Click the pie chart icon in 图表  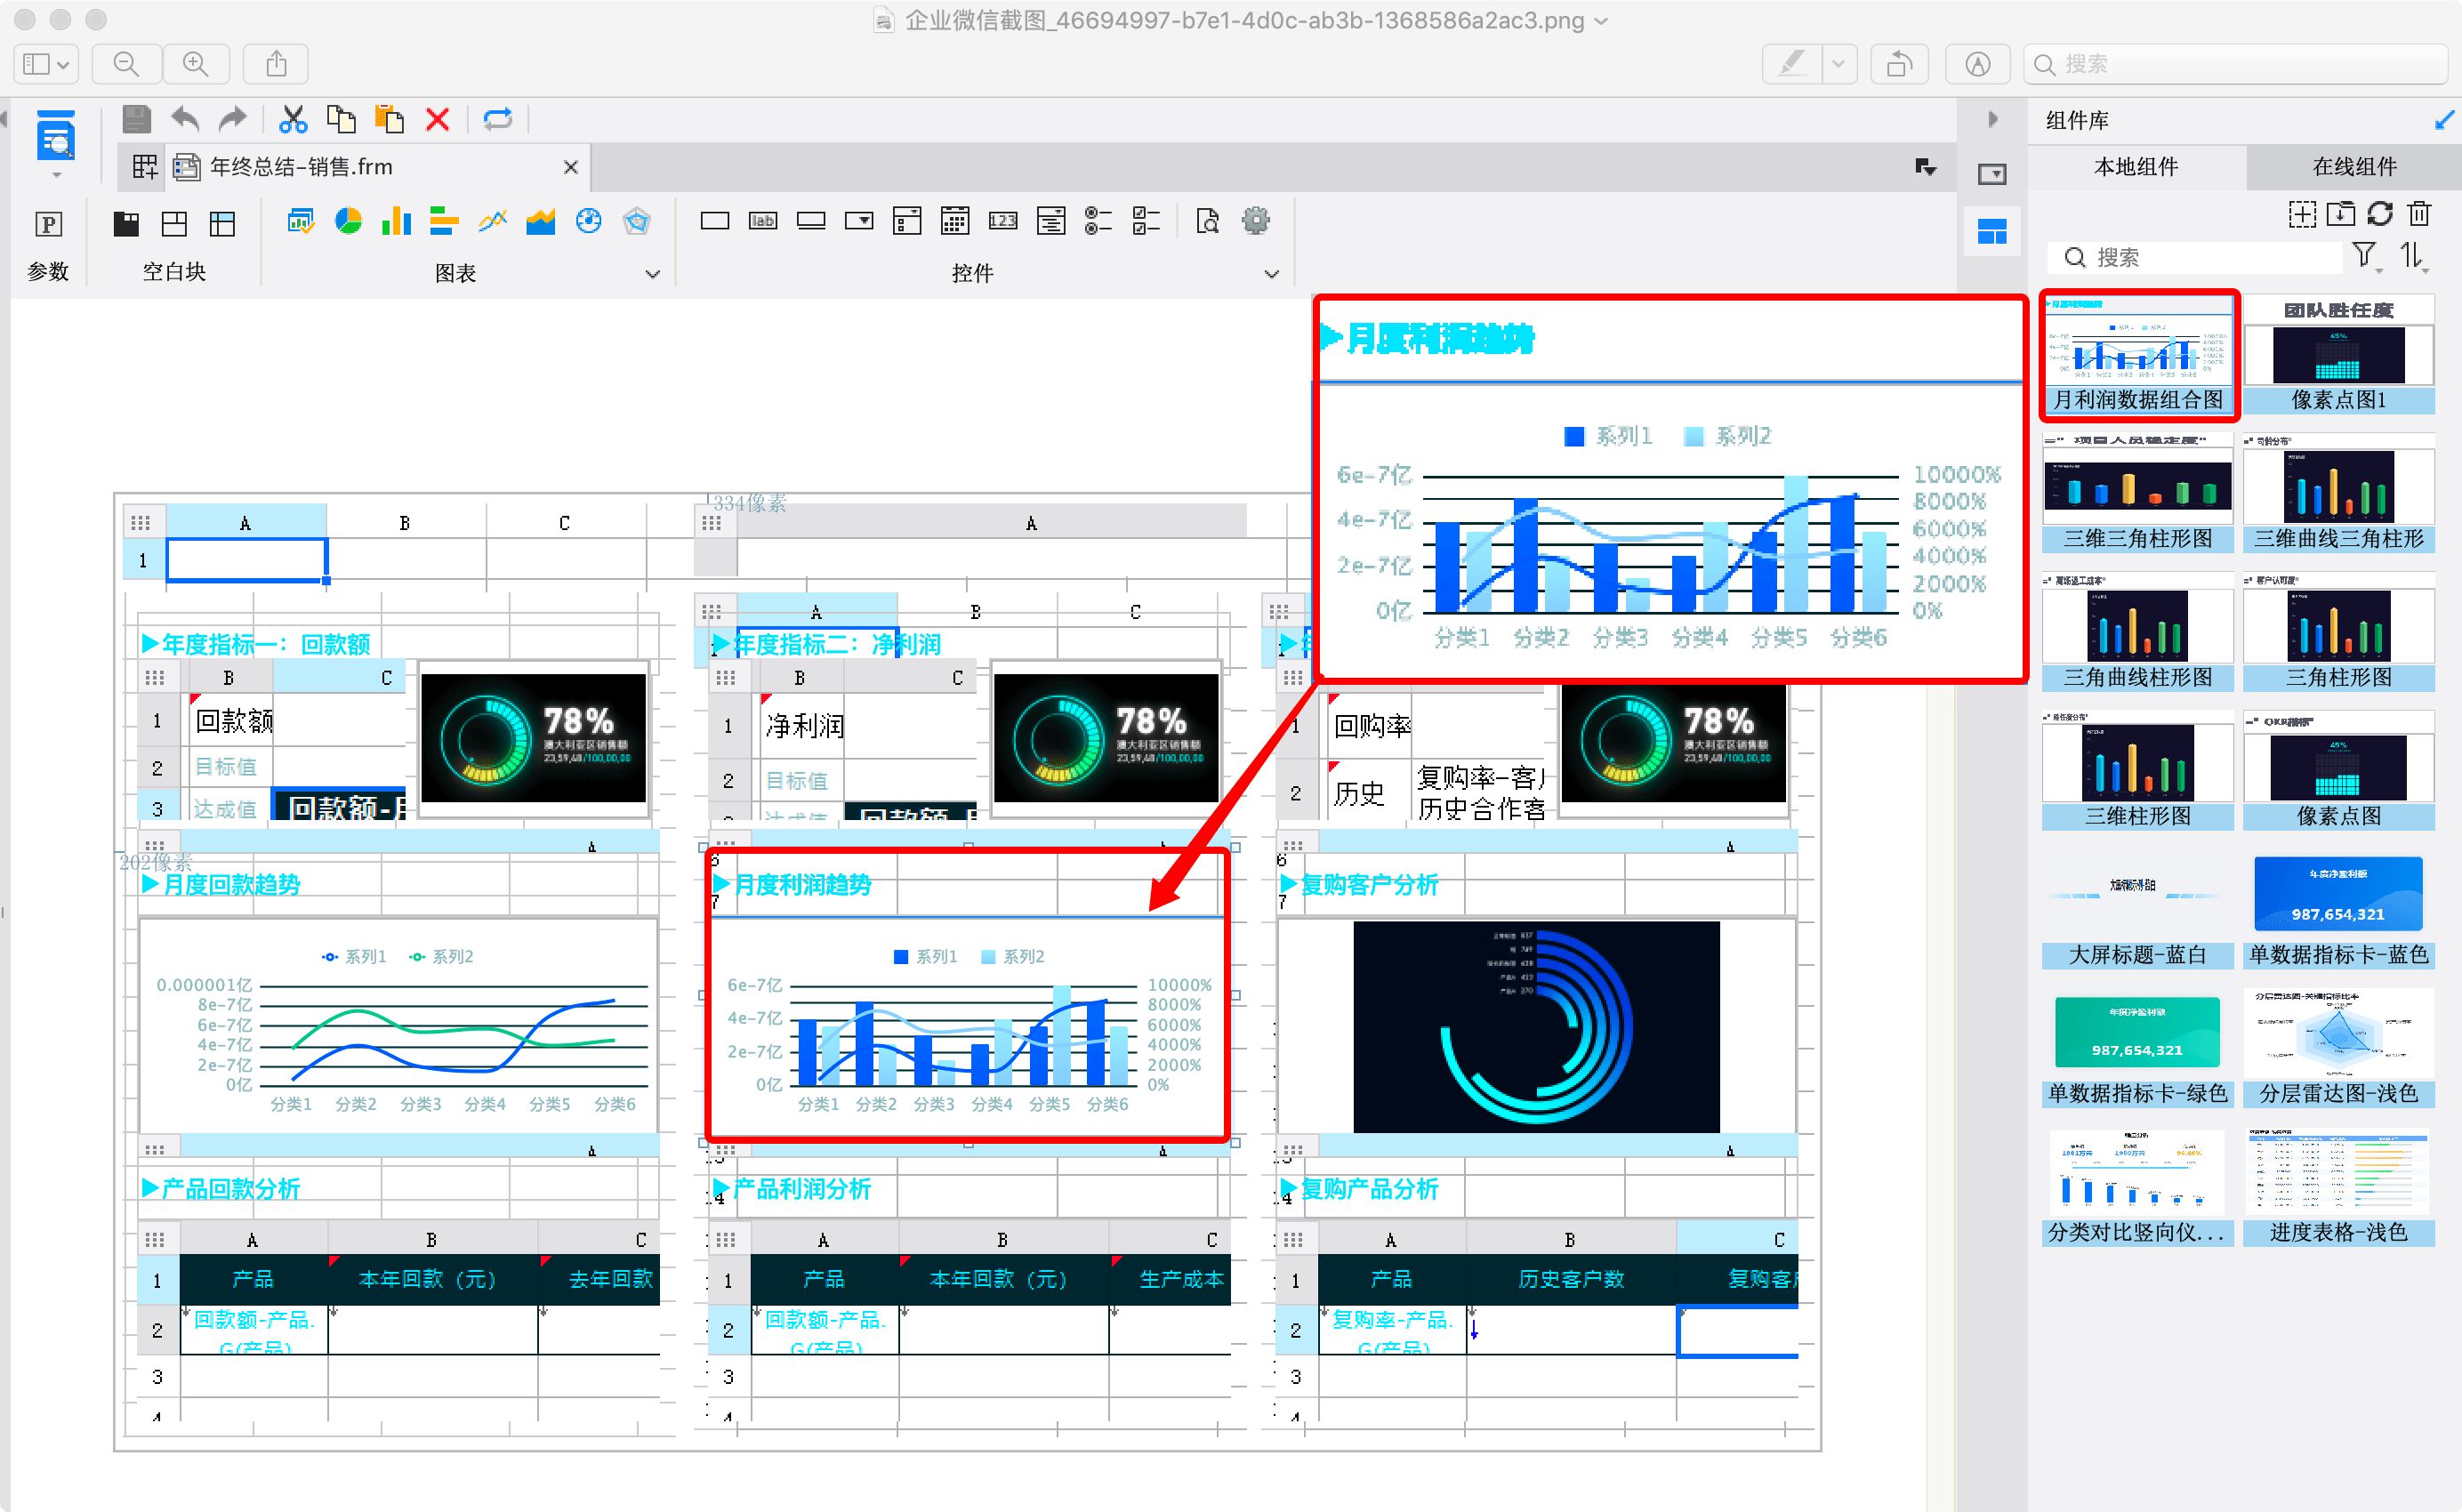(348, 221)
